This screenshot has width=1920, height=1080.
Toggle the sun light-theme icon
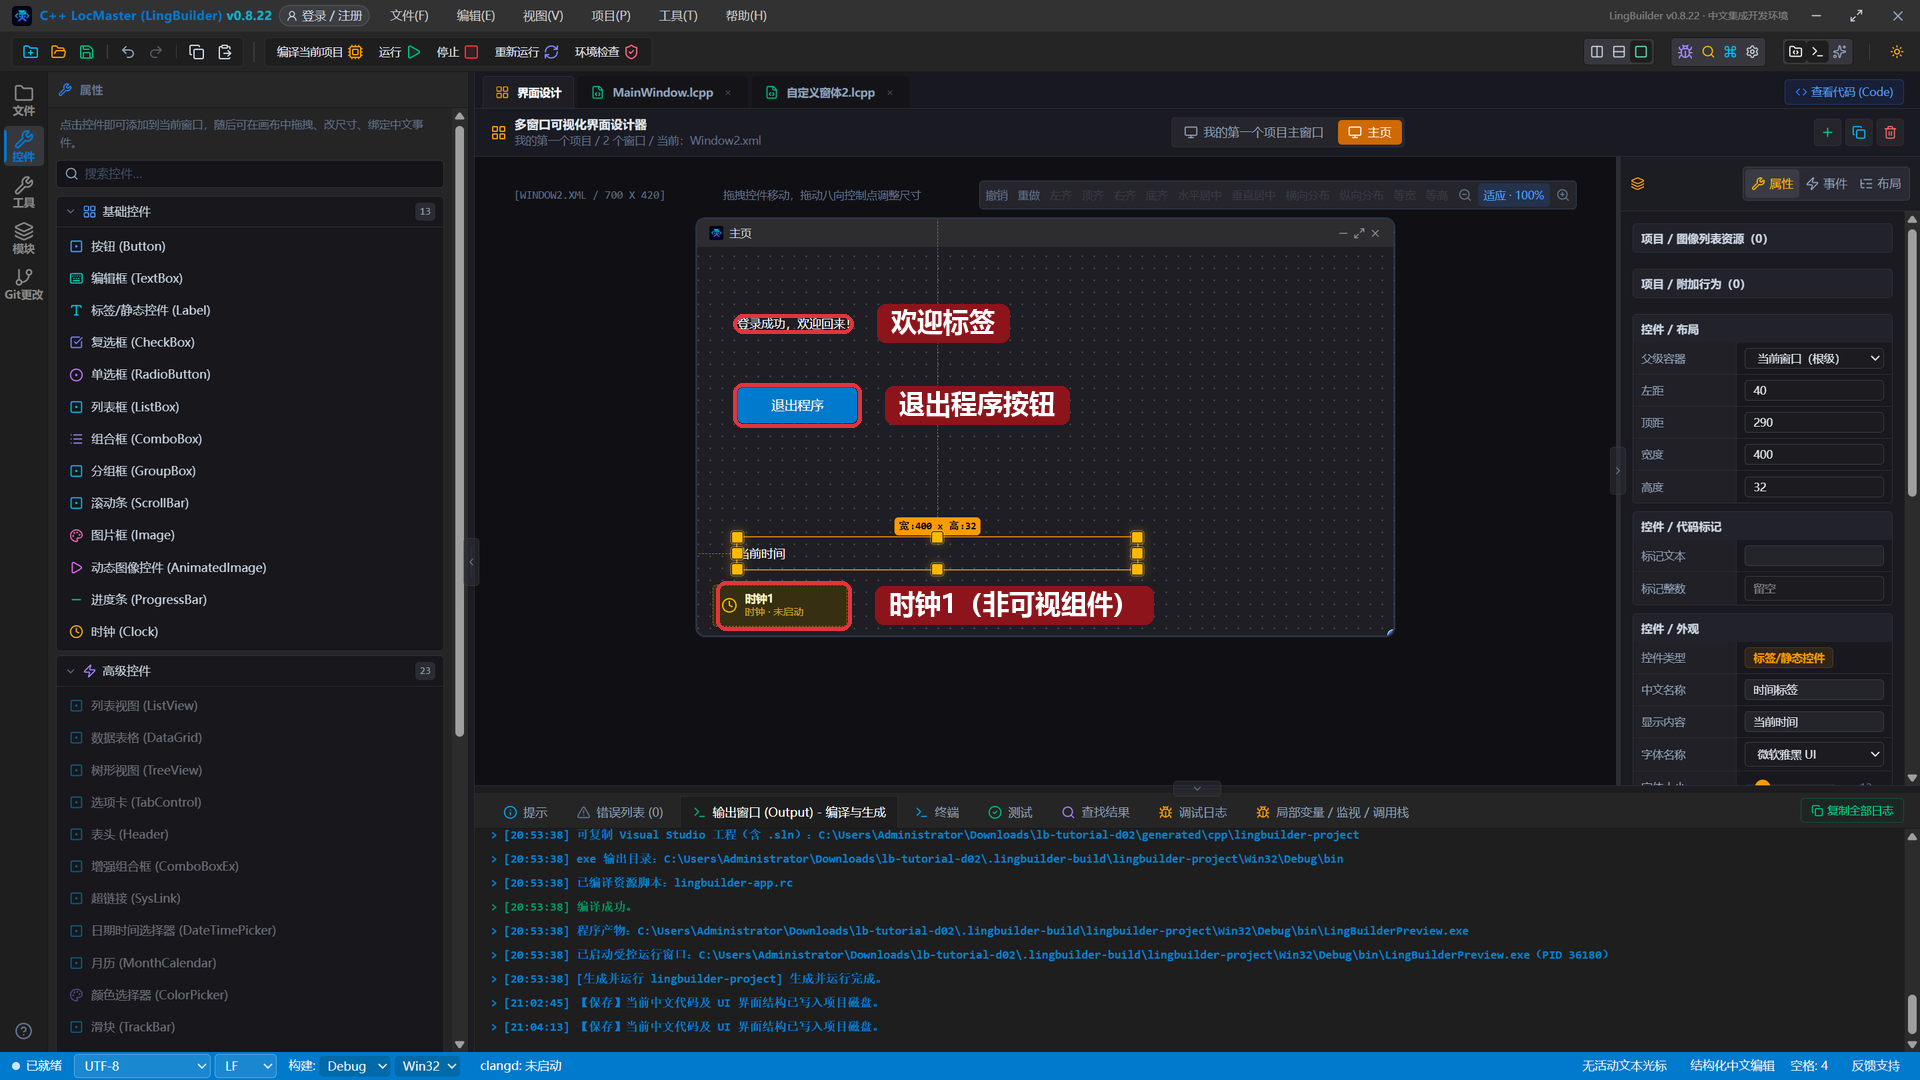coord(1896,52)
